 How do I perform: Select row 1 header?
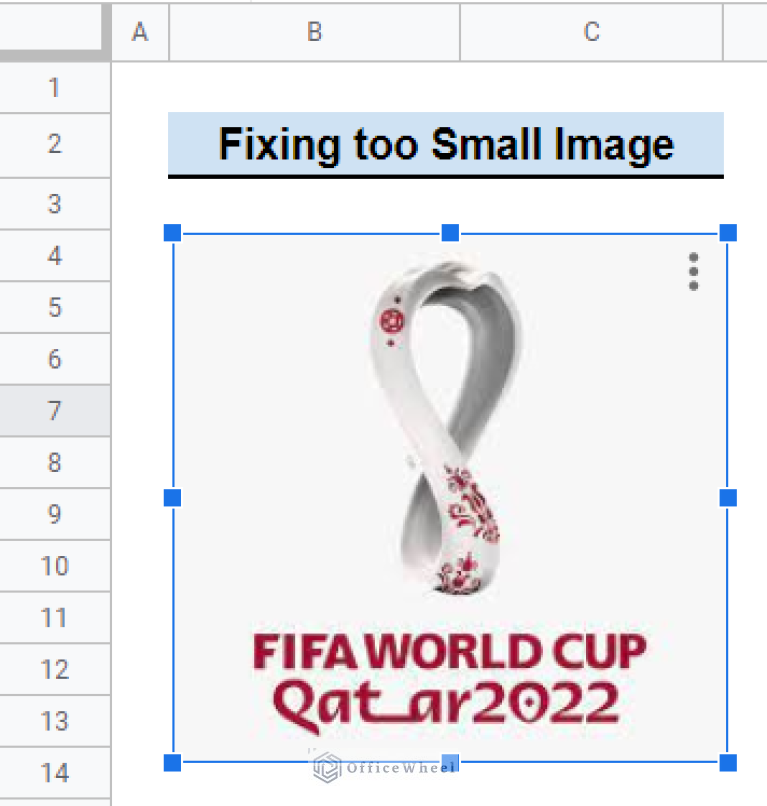point(55,88)
